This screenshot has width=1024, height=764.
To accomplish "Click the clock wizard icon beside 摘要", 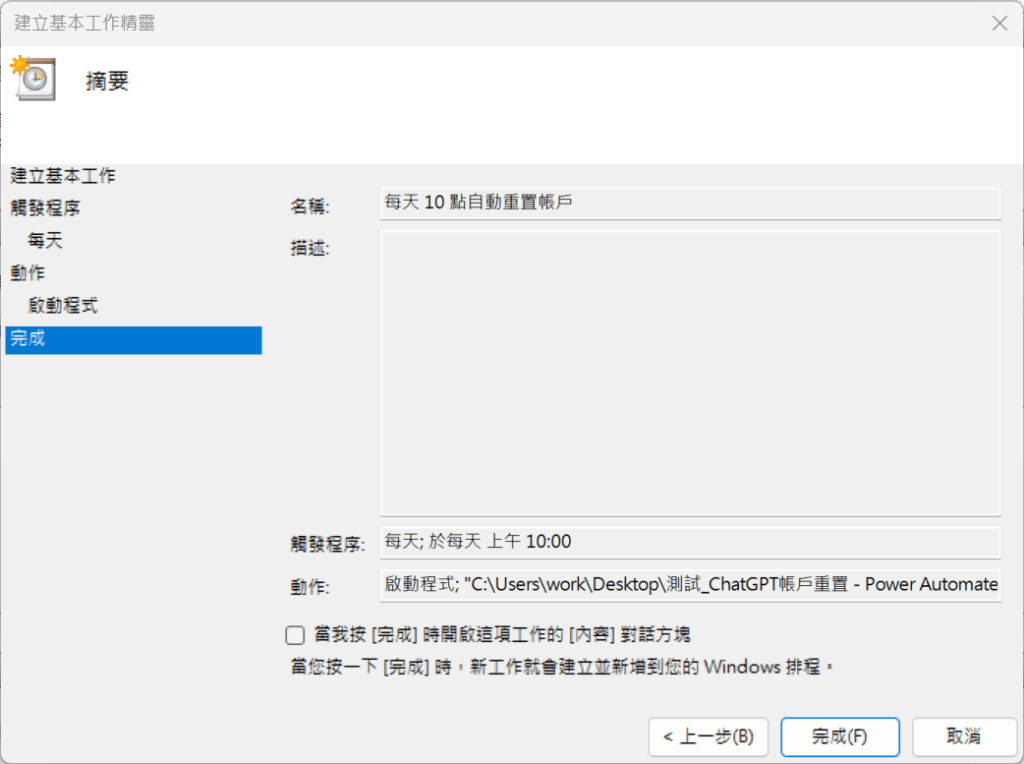I will point(33,79).
